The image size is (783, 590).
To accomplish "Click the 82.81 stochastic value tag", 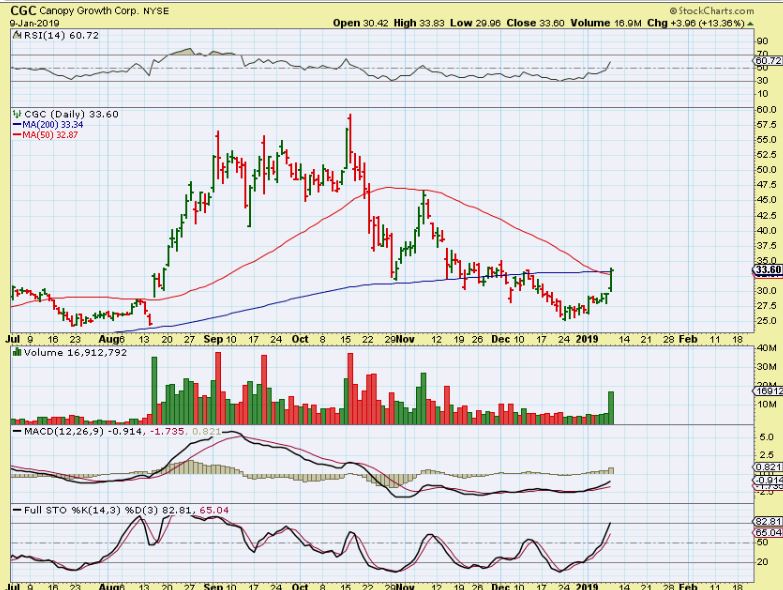I will tap(768, 522).
